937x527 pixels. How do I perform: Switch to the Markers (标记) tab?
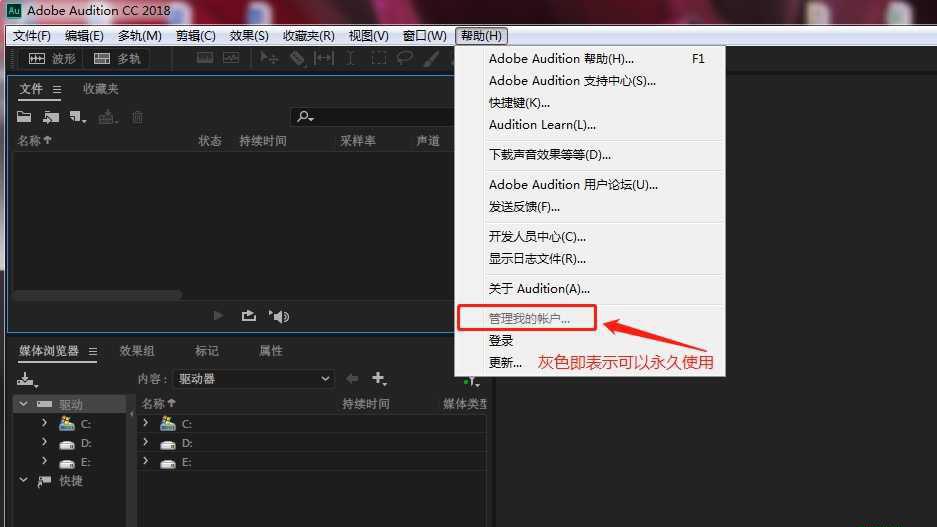(x=207, y=351)
